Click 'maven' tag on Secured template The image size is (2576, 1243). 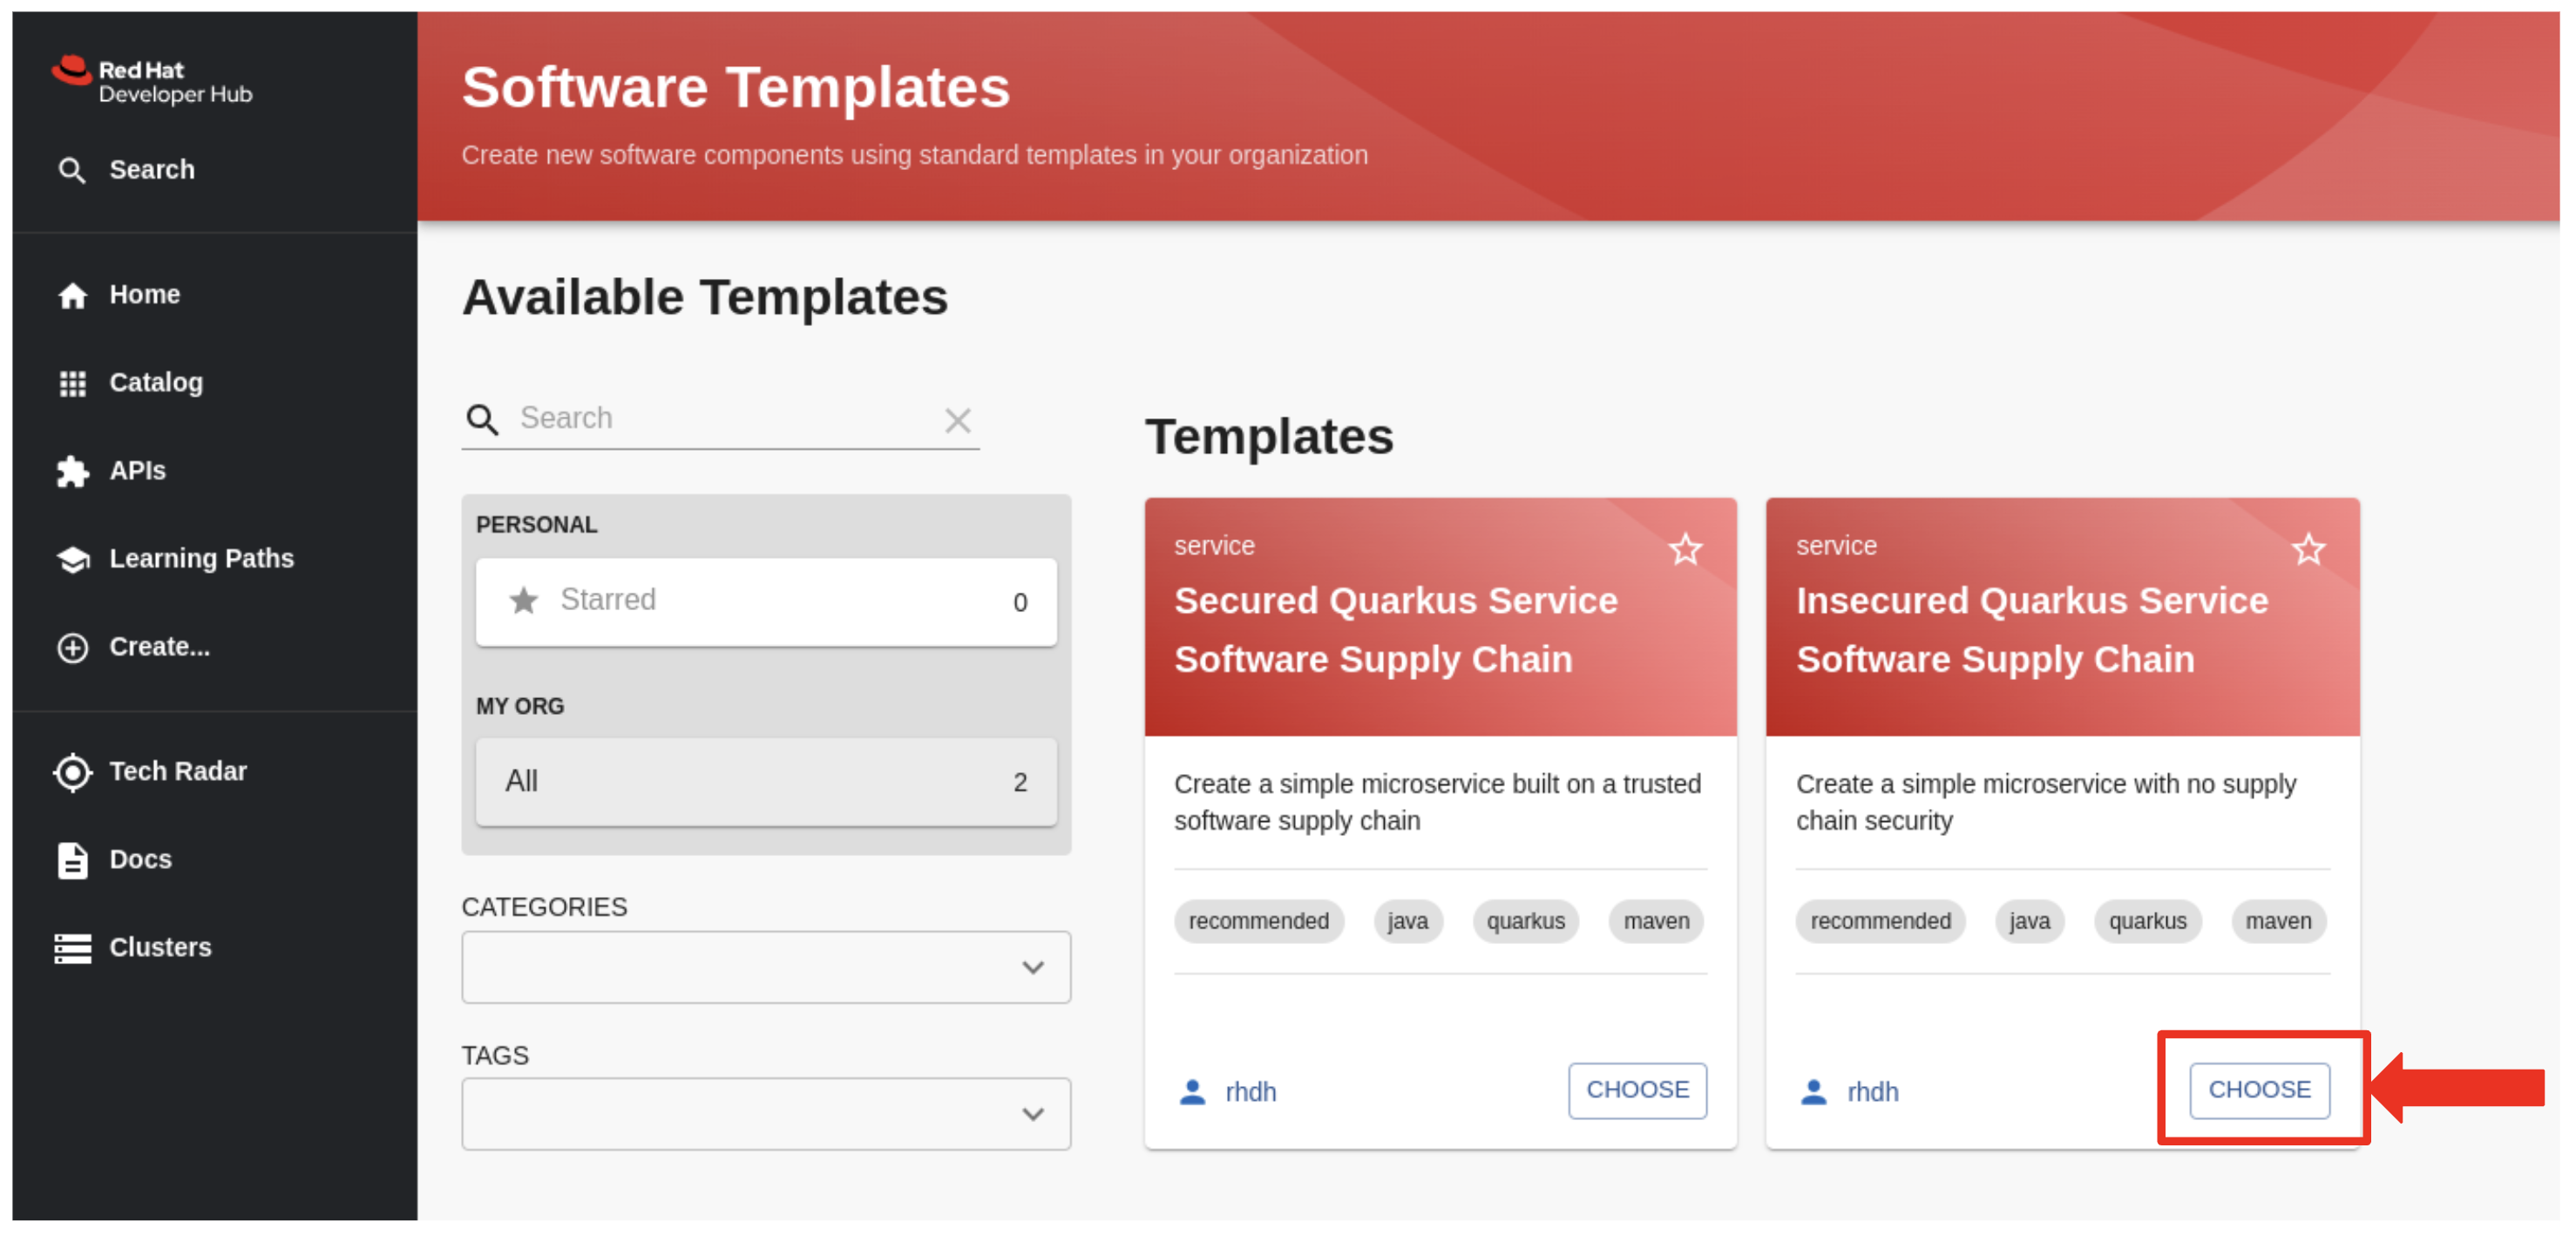1657,921
